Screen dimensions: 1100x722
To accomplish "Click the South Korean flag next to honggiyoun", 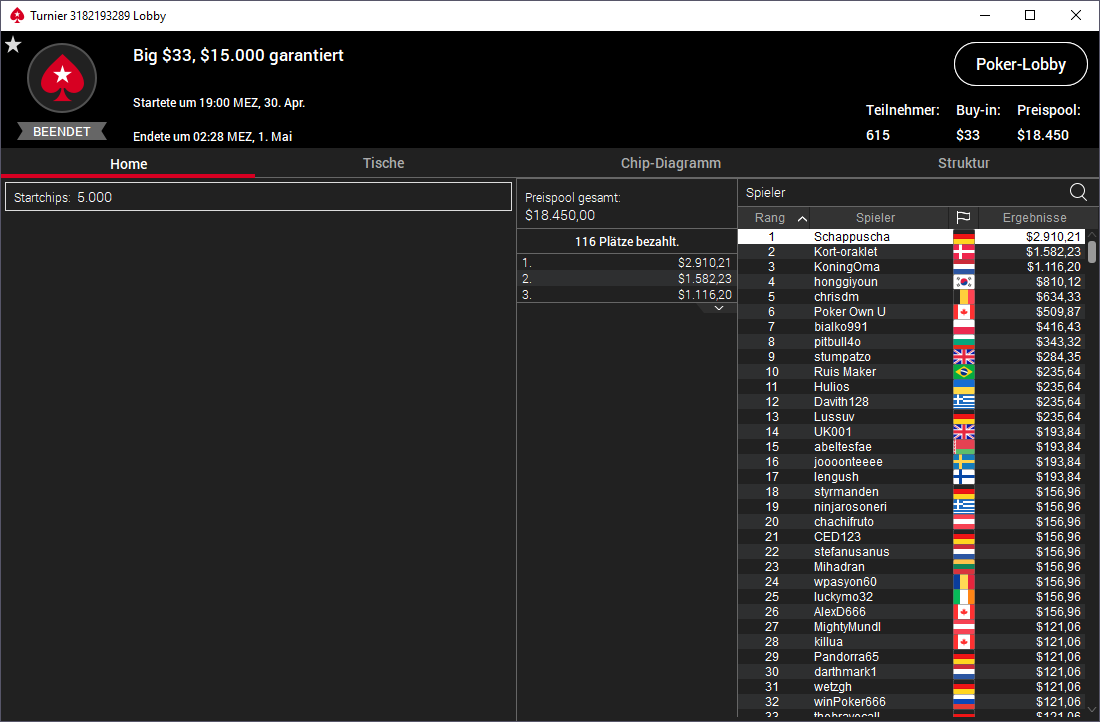I will click(x=963, y=282).
